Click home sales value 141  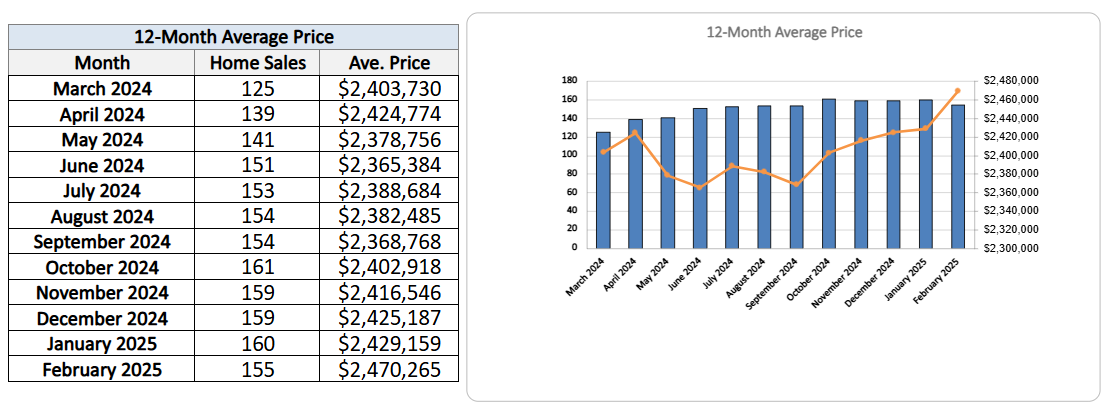tap(258, 140)
